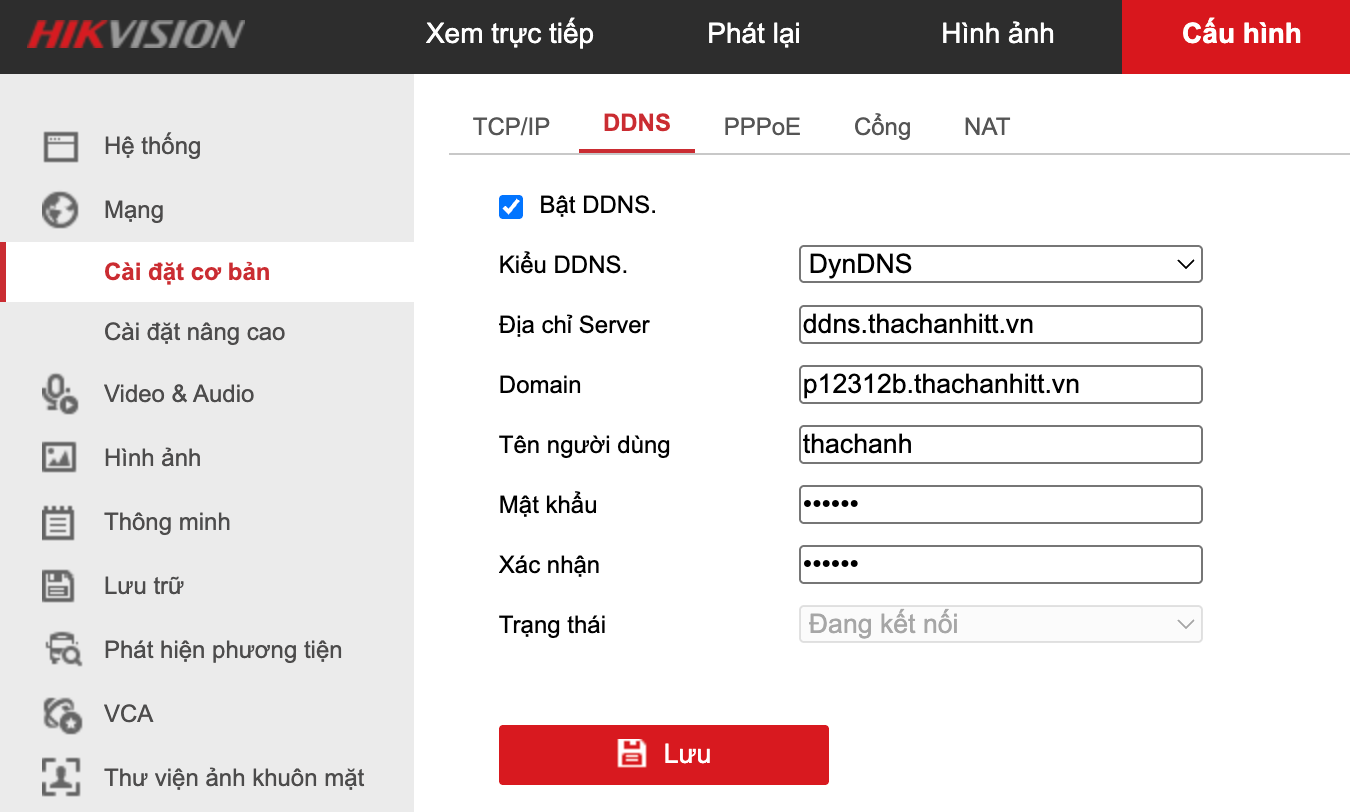The width and height of the screenshot is (1350, 812).
Task: Open Thư viện ảnh khuôn mặt icon
Action: pos(60,778)
